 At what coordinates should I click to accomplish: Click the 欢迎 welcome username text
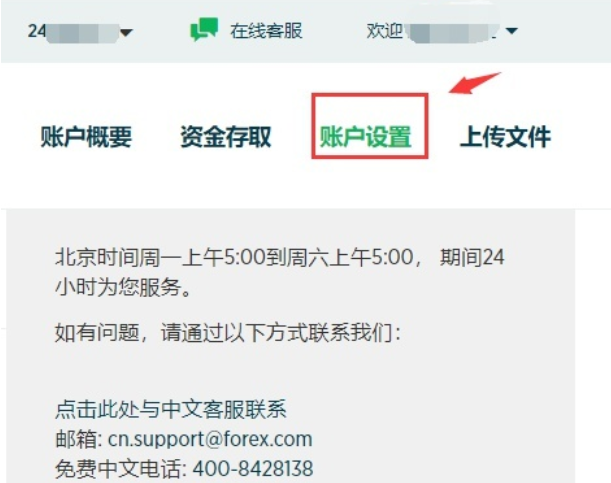(x=431, y=31)
